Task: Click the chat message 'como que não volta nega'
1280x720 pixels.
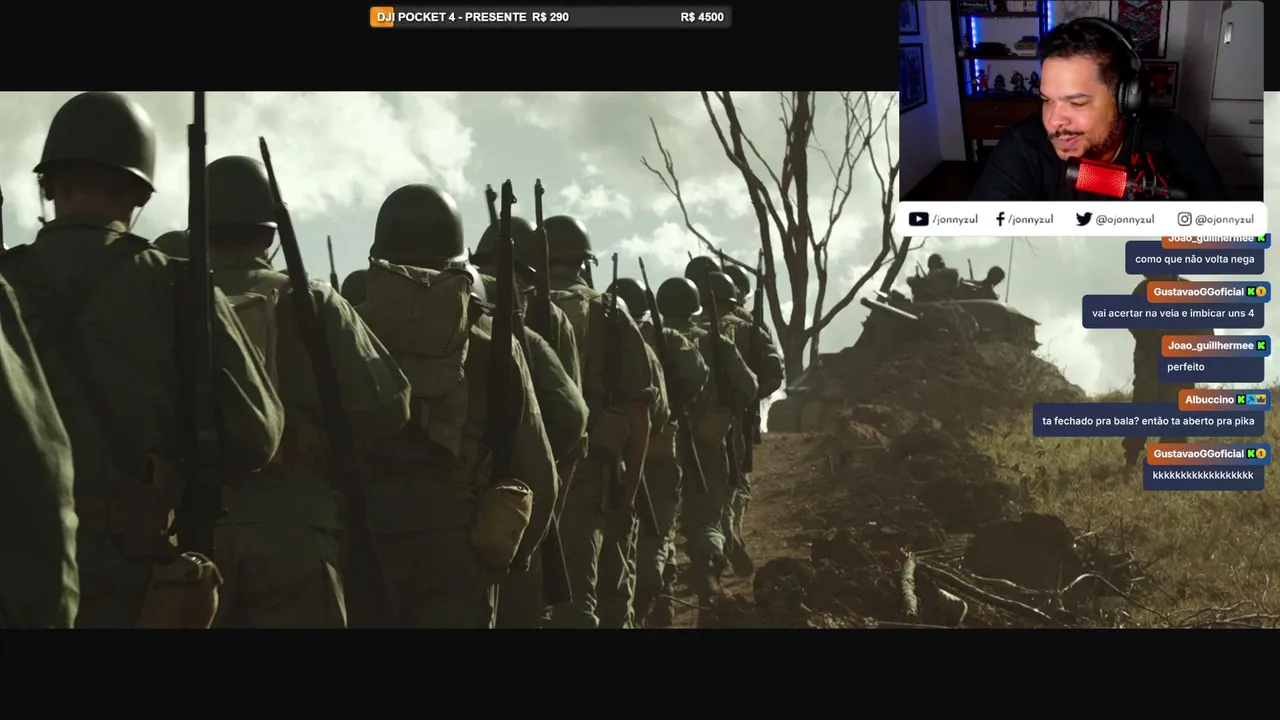Action: 1194,259
